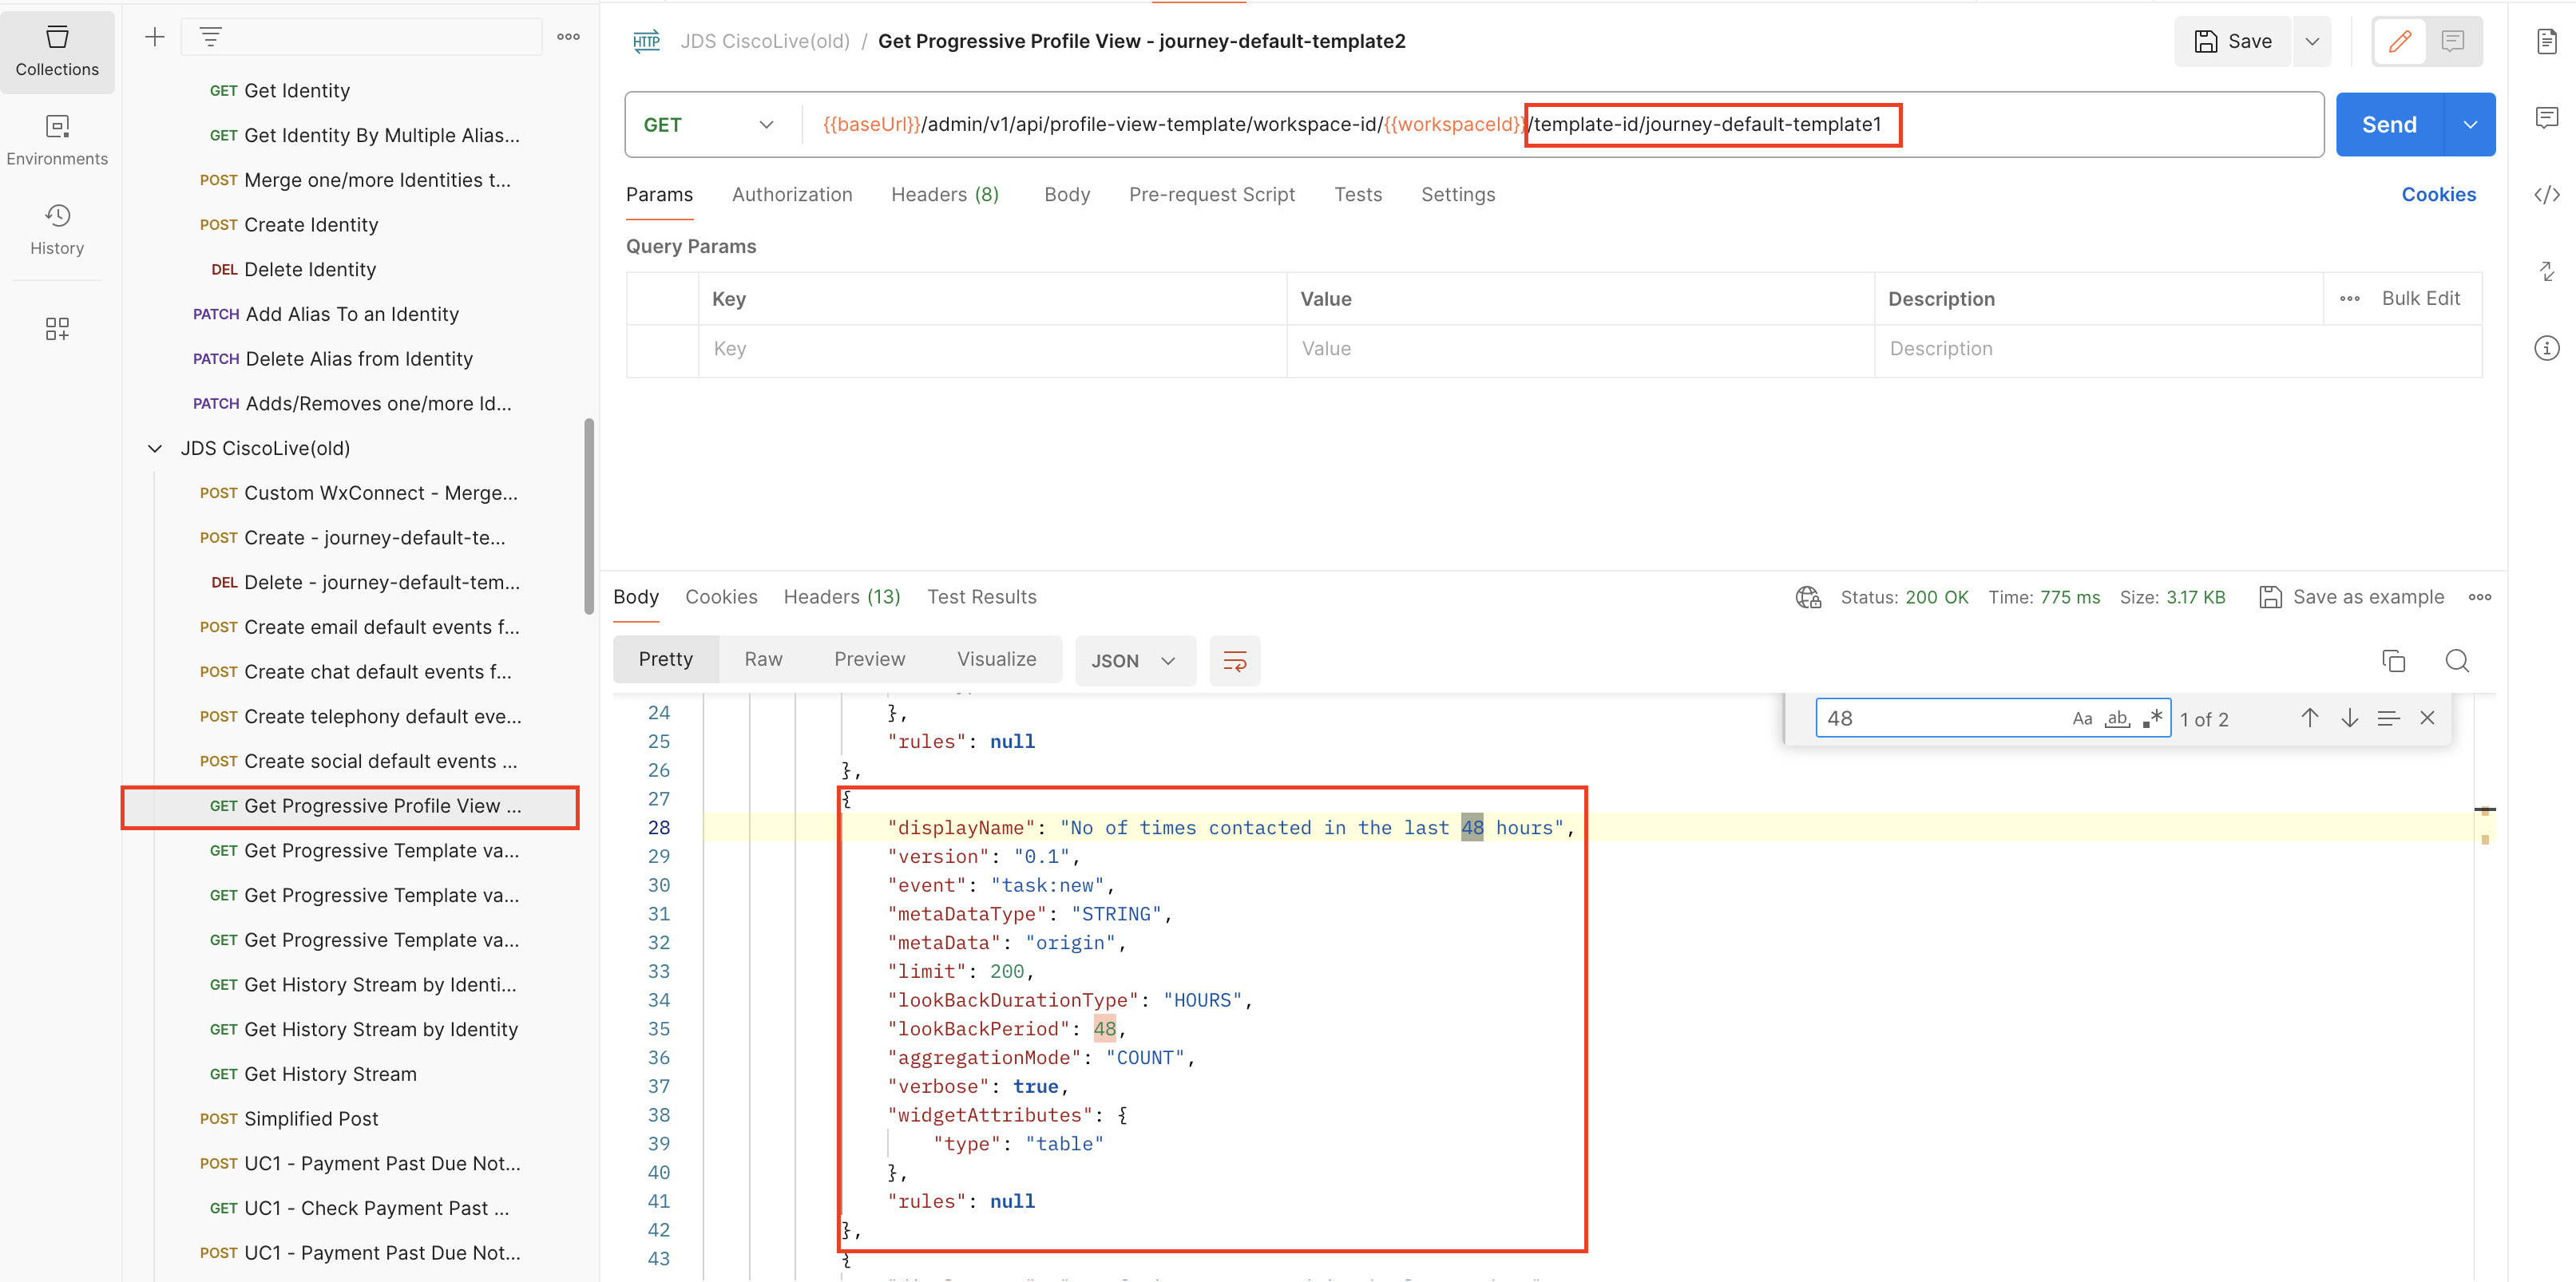The height and width of the screenshot is (1282, 2576).
Task: Open response Cookies tab
Action: point(721,597)
